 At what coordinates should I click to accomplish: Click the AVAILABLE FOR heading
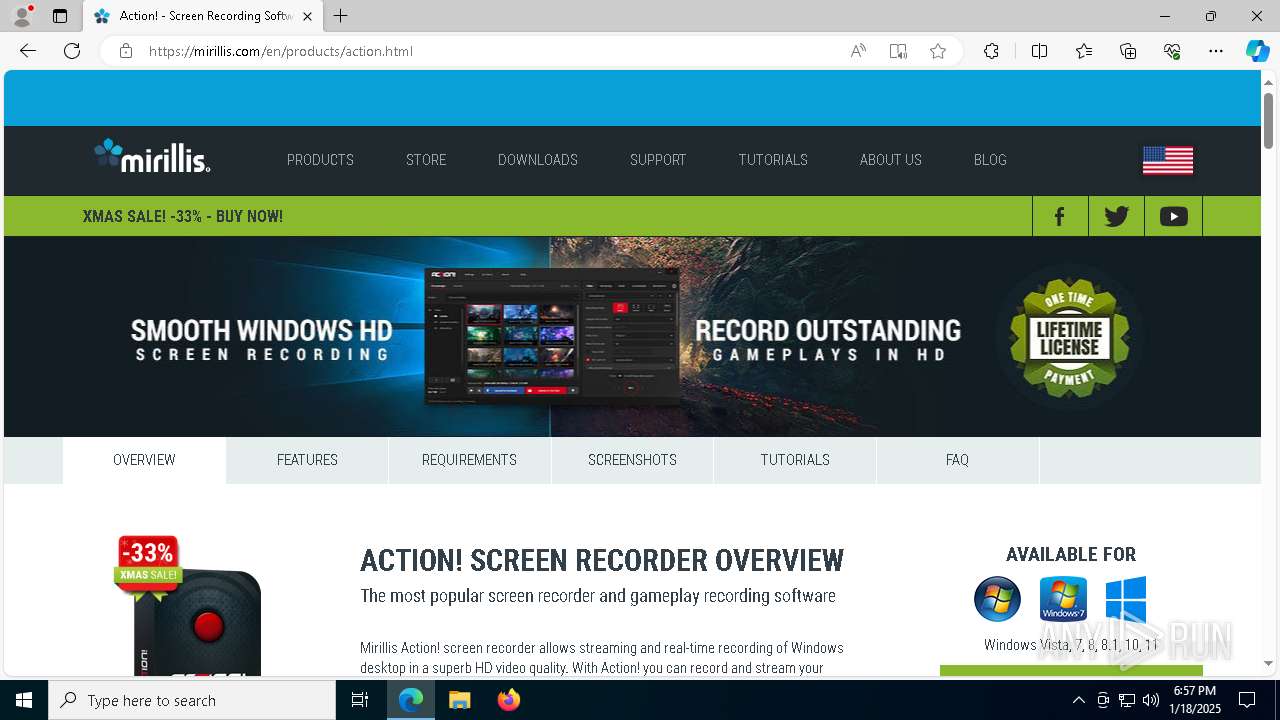1071,554
